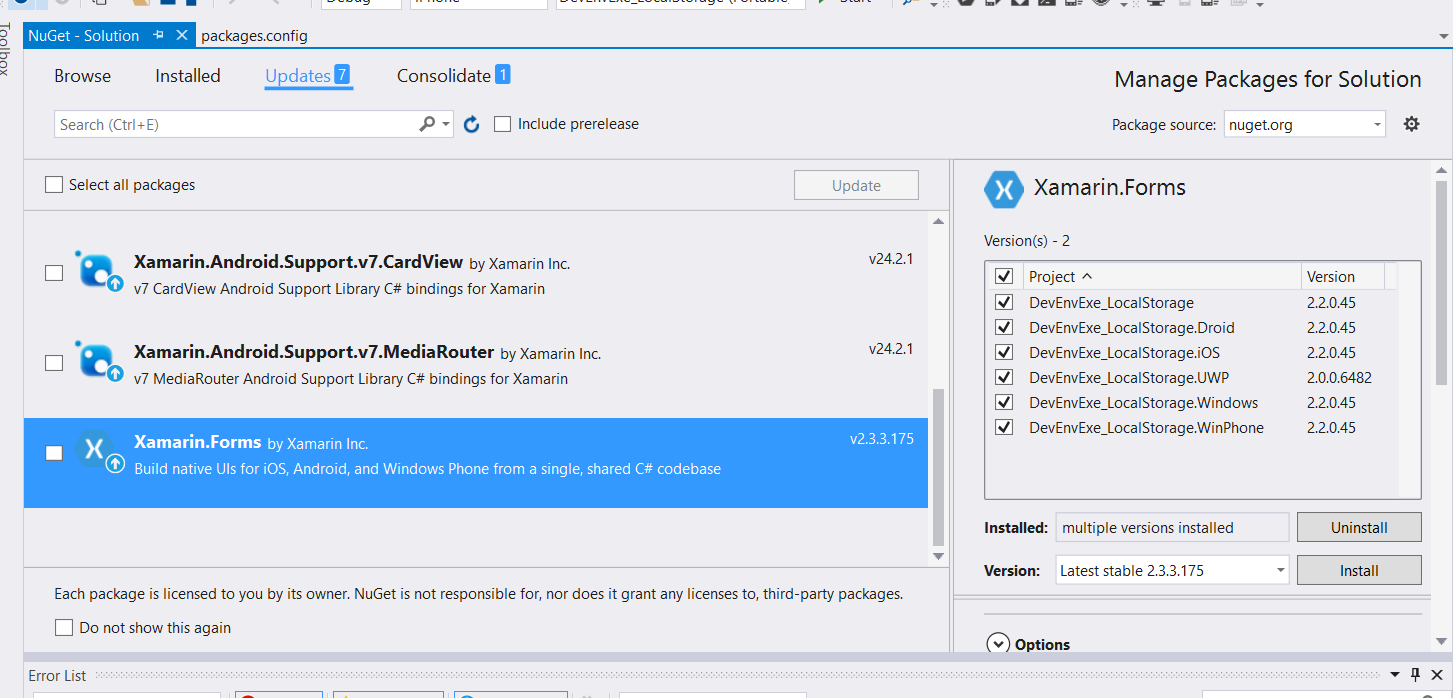Open the Package source dropdown
The image size is (1453, 698).
point(1377,125)
